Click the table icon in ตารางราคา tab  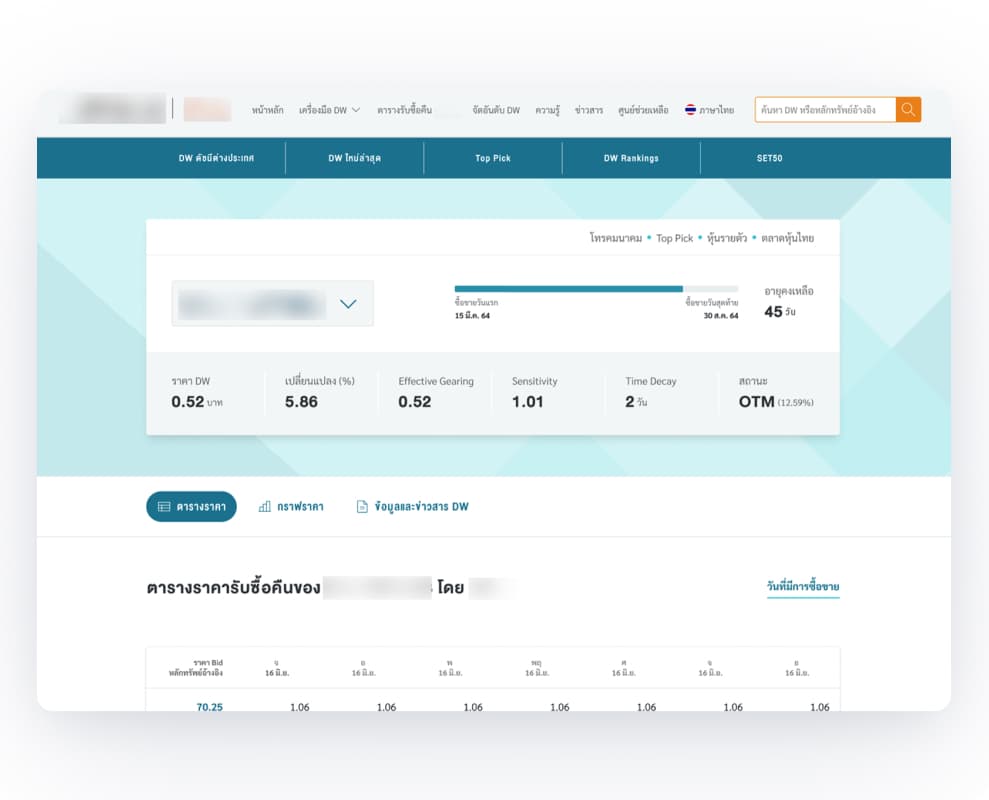(x=164, y=507)
